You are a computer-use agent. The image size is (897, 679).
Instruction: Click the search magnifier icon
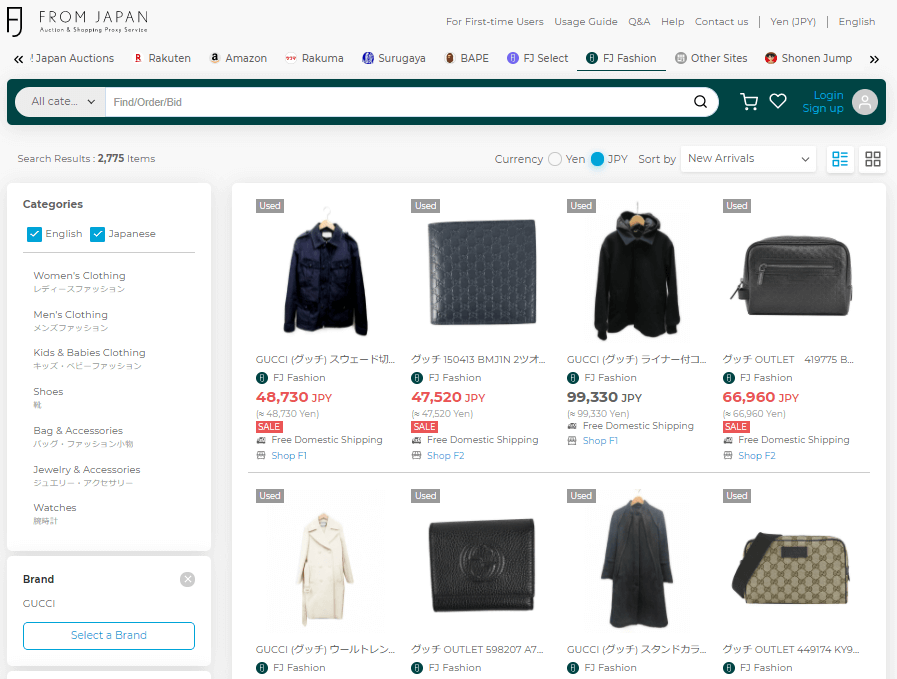pyautogui.click(x=700, y=102)
